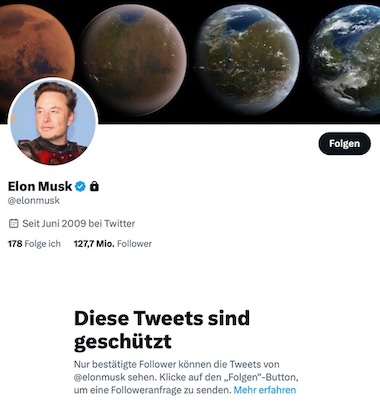Click the @elonmusk handle below the name
Screen dimensions: 380x403
click(34, 201)
